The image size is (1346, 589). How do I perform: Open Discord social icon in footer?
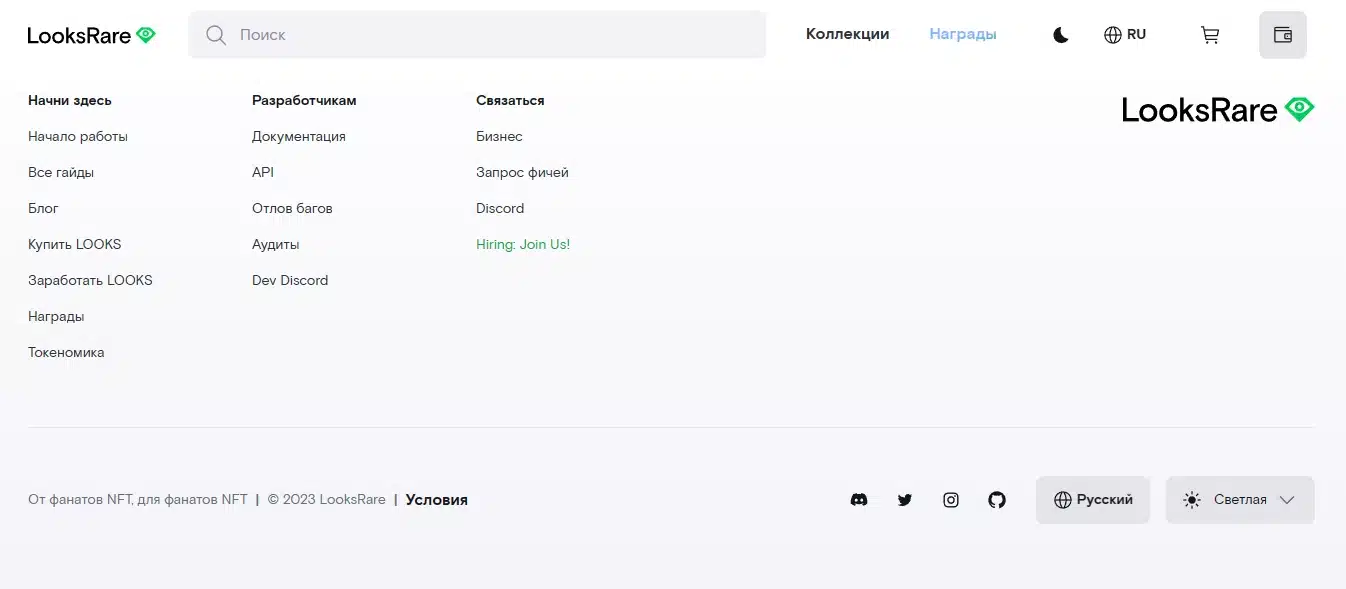pyautogui.click(x=859, y=500)
